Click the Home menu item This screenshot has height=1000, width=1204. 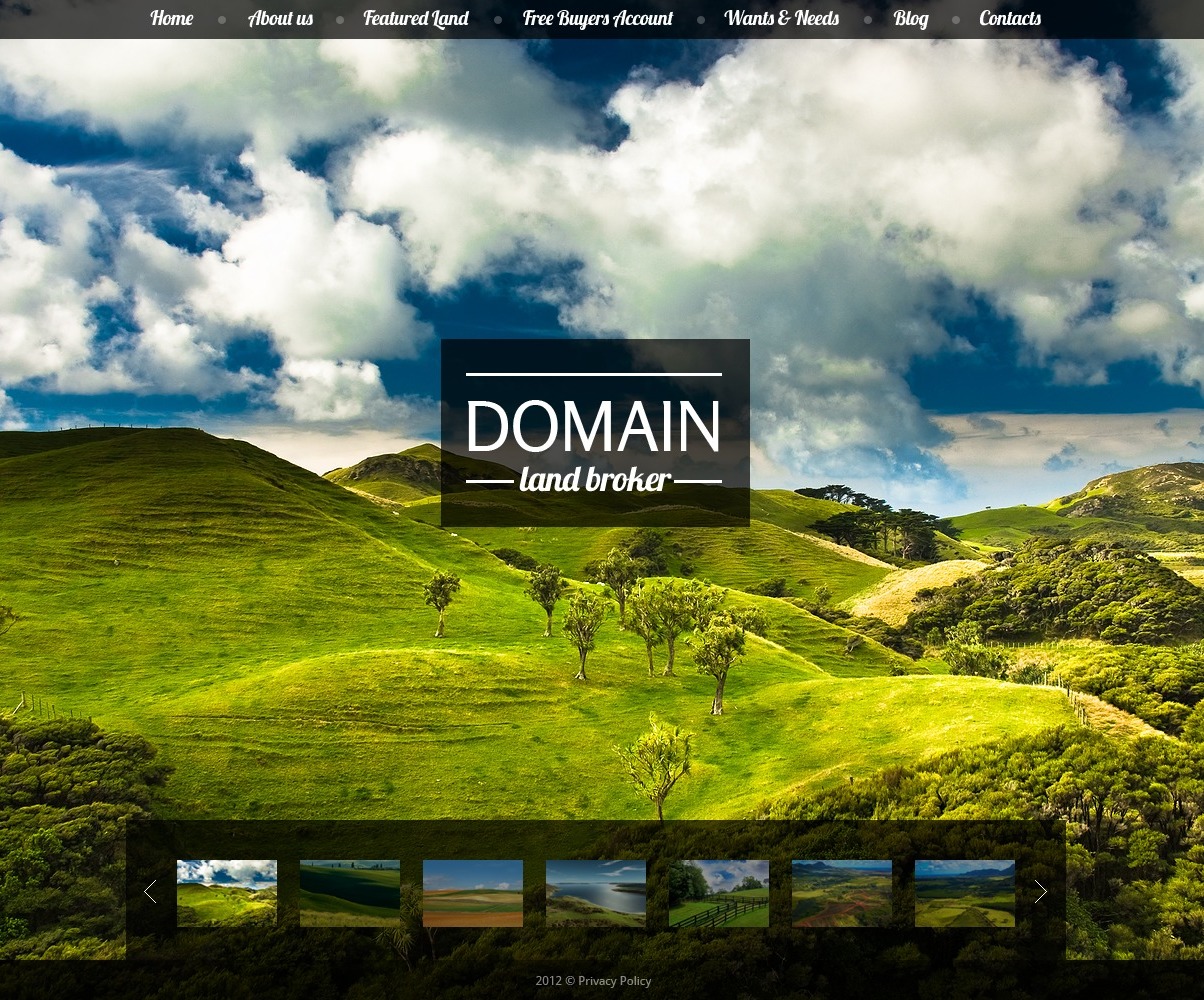pos(171,18)
